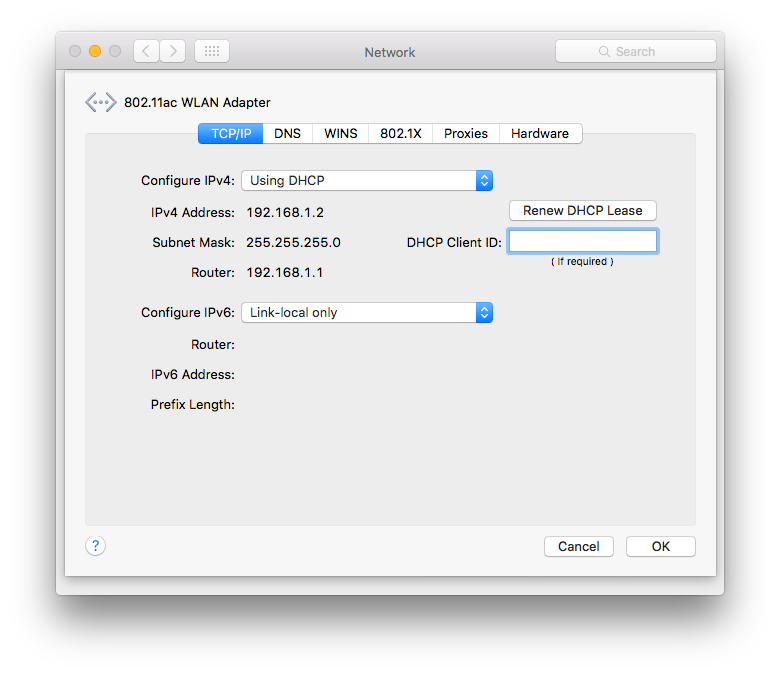The width and height of the screenshot is (780, 675).
Task: Open the Hardware tab
Action: (540, 134)
